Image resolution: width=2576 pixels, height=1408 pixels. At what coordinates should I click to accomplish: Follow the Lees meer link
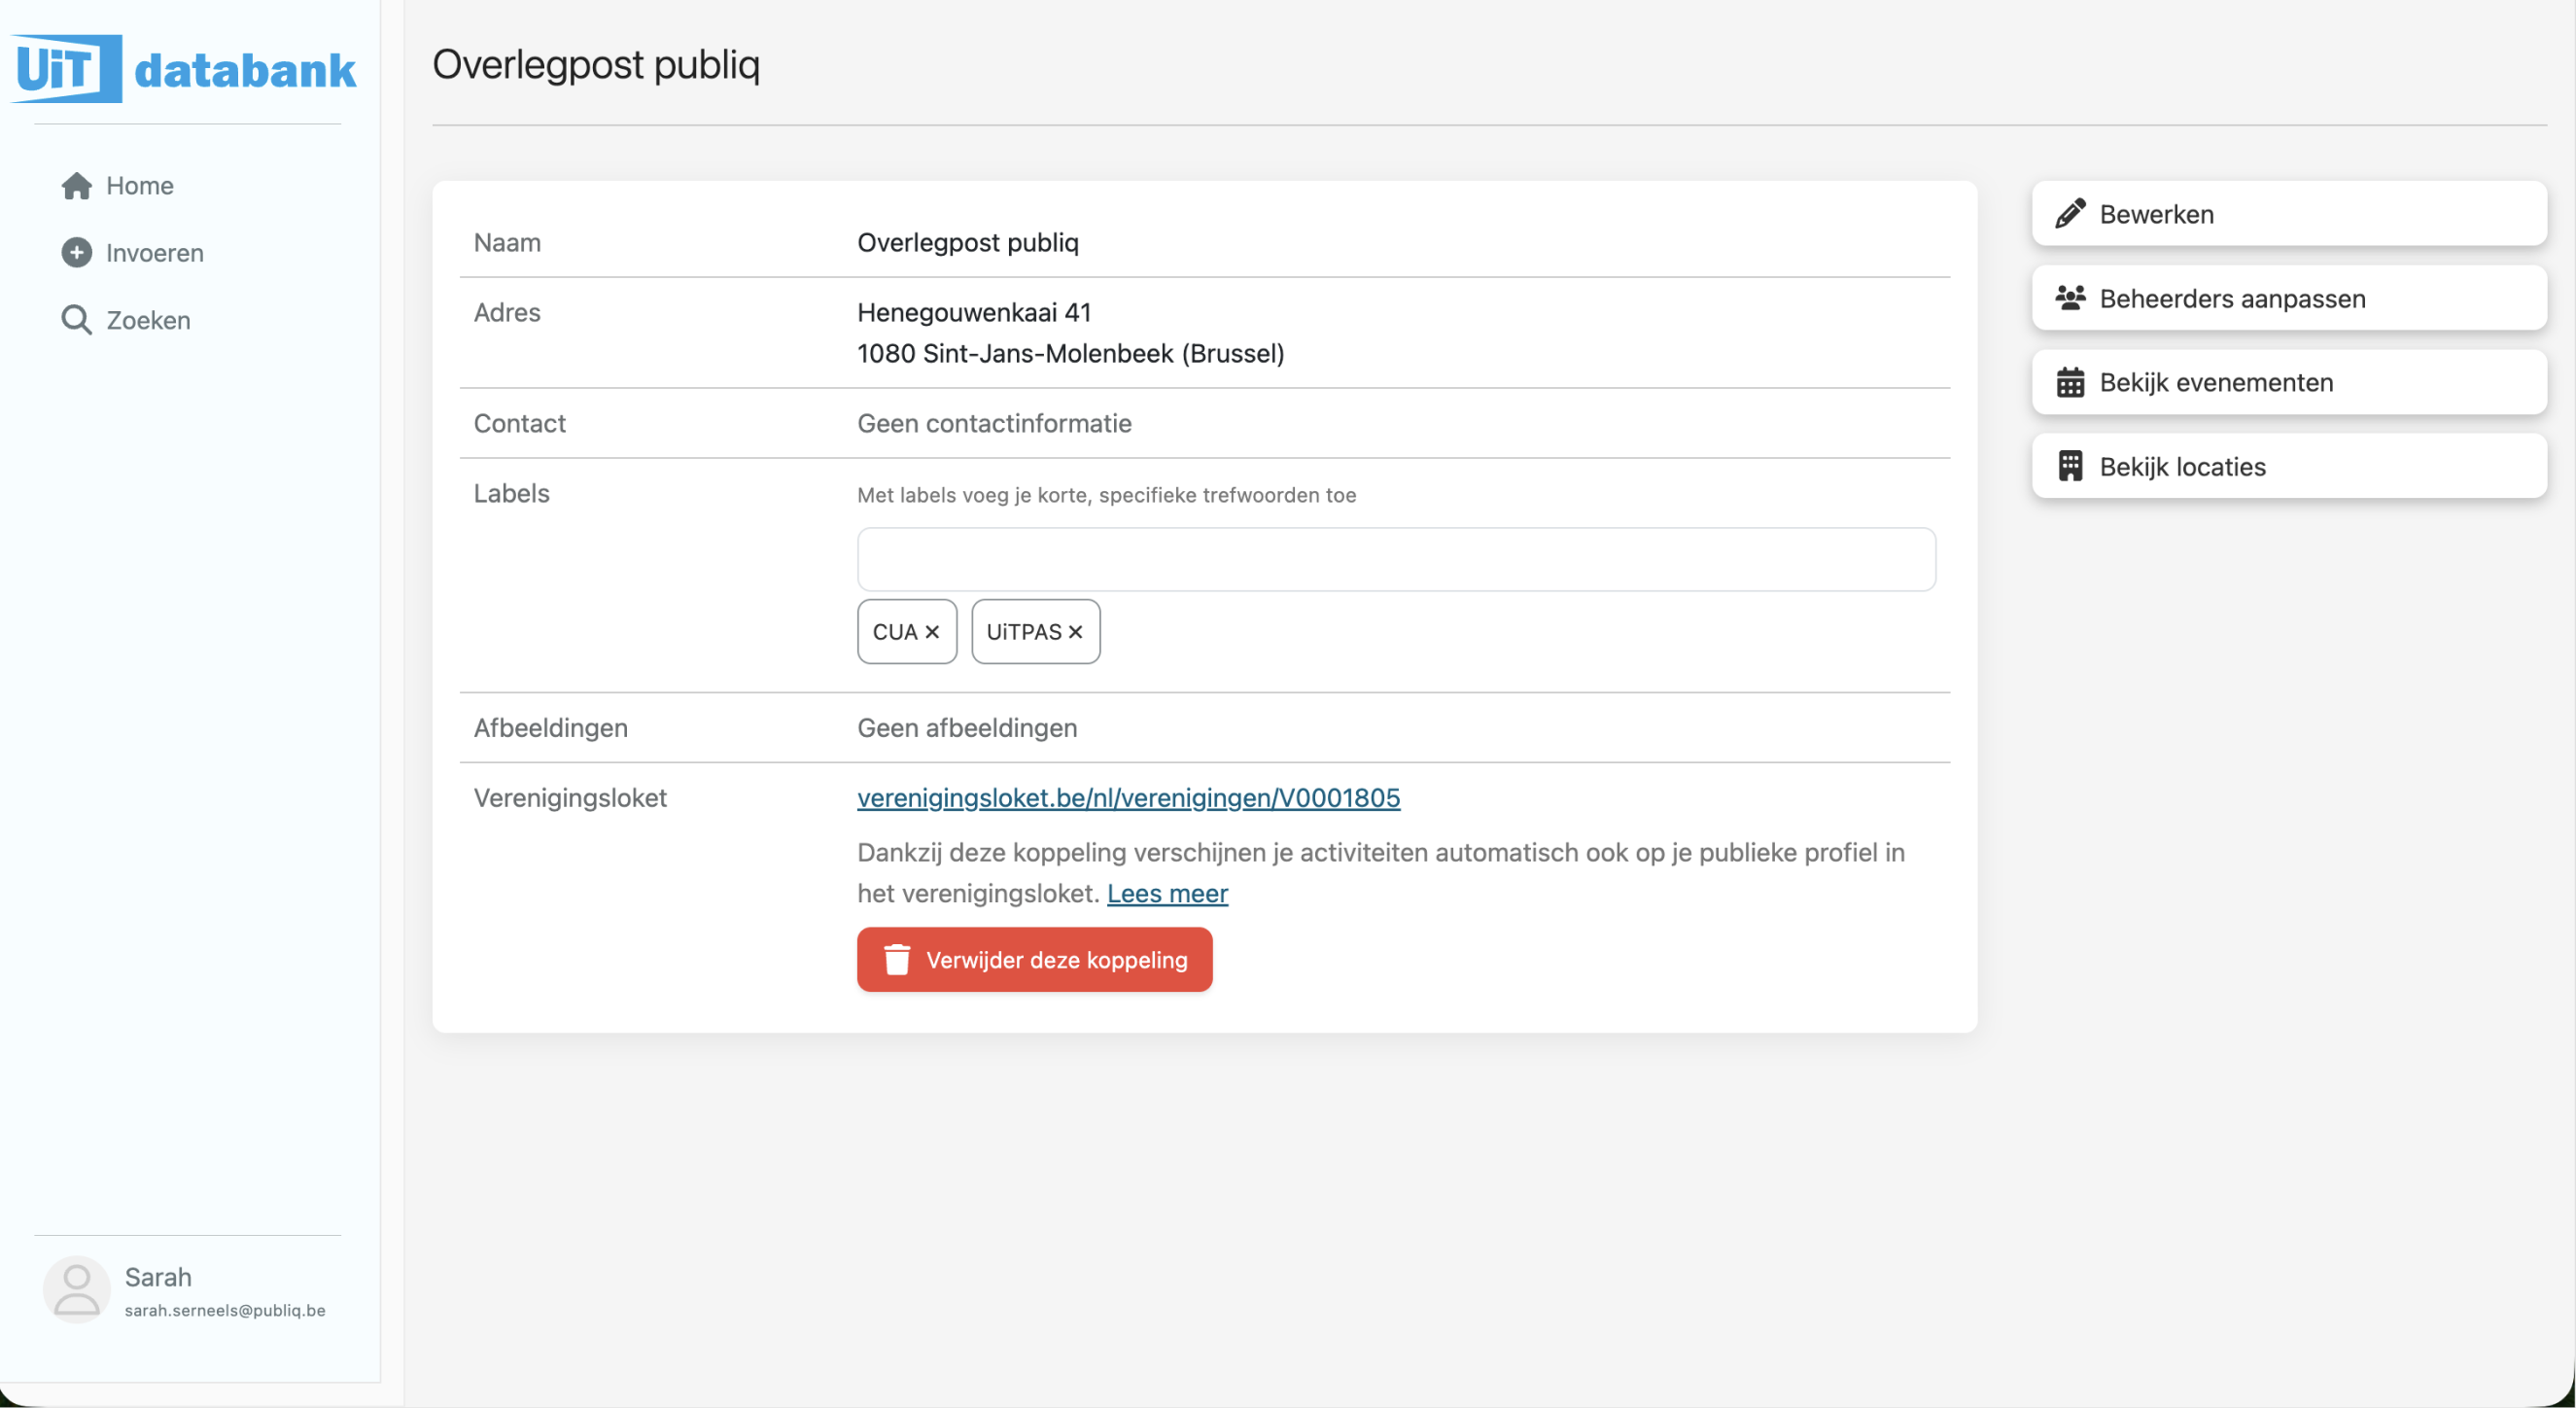pyautogui.click(x=1167, y=894)
